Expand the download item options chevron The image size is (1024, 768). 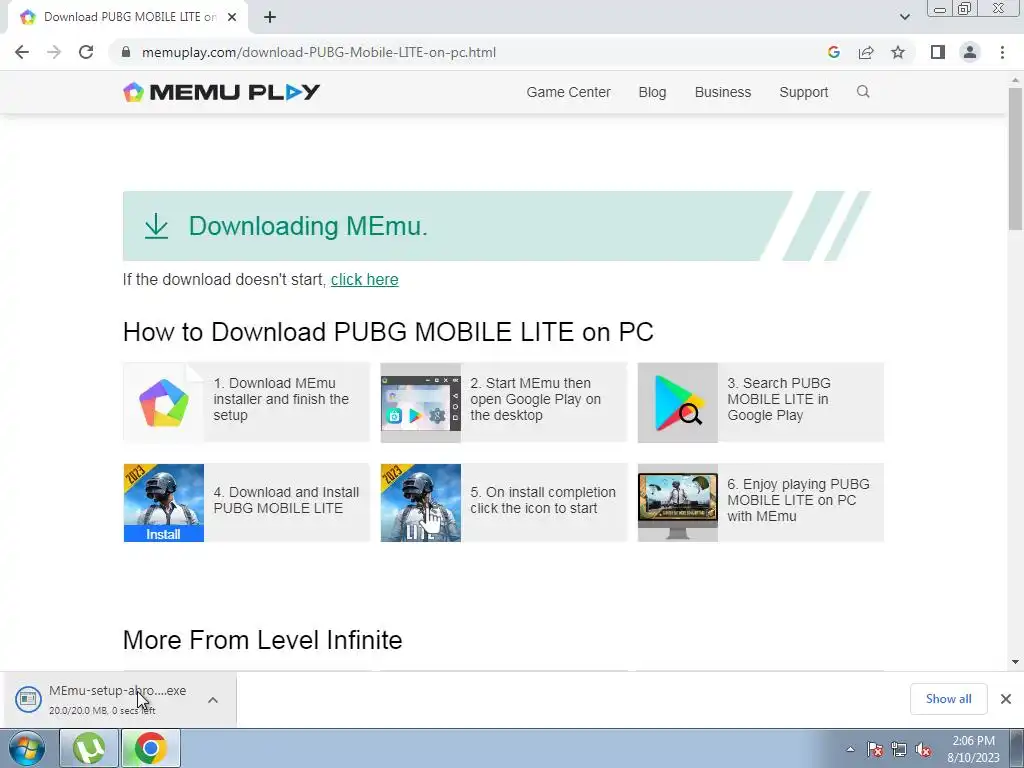213,700
